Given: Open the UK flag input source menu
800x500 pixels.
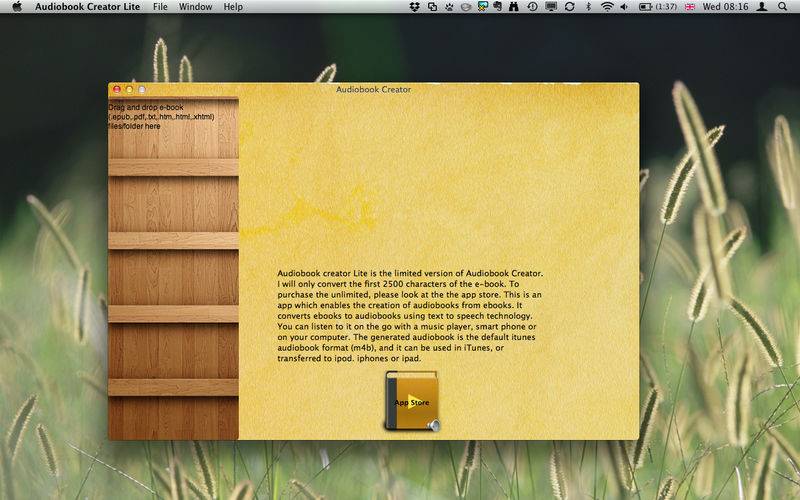Looking at the screenshot, I should [x=690, y=7].
